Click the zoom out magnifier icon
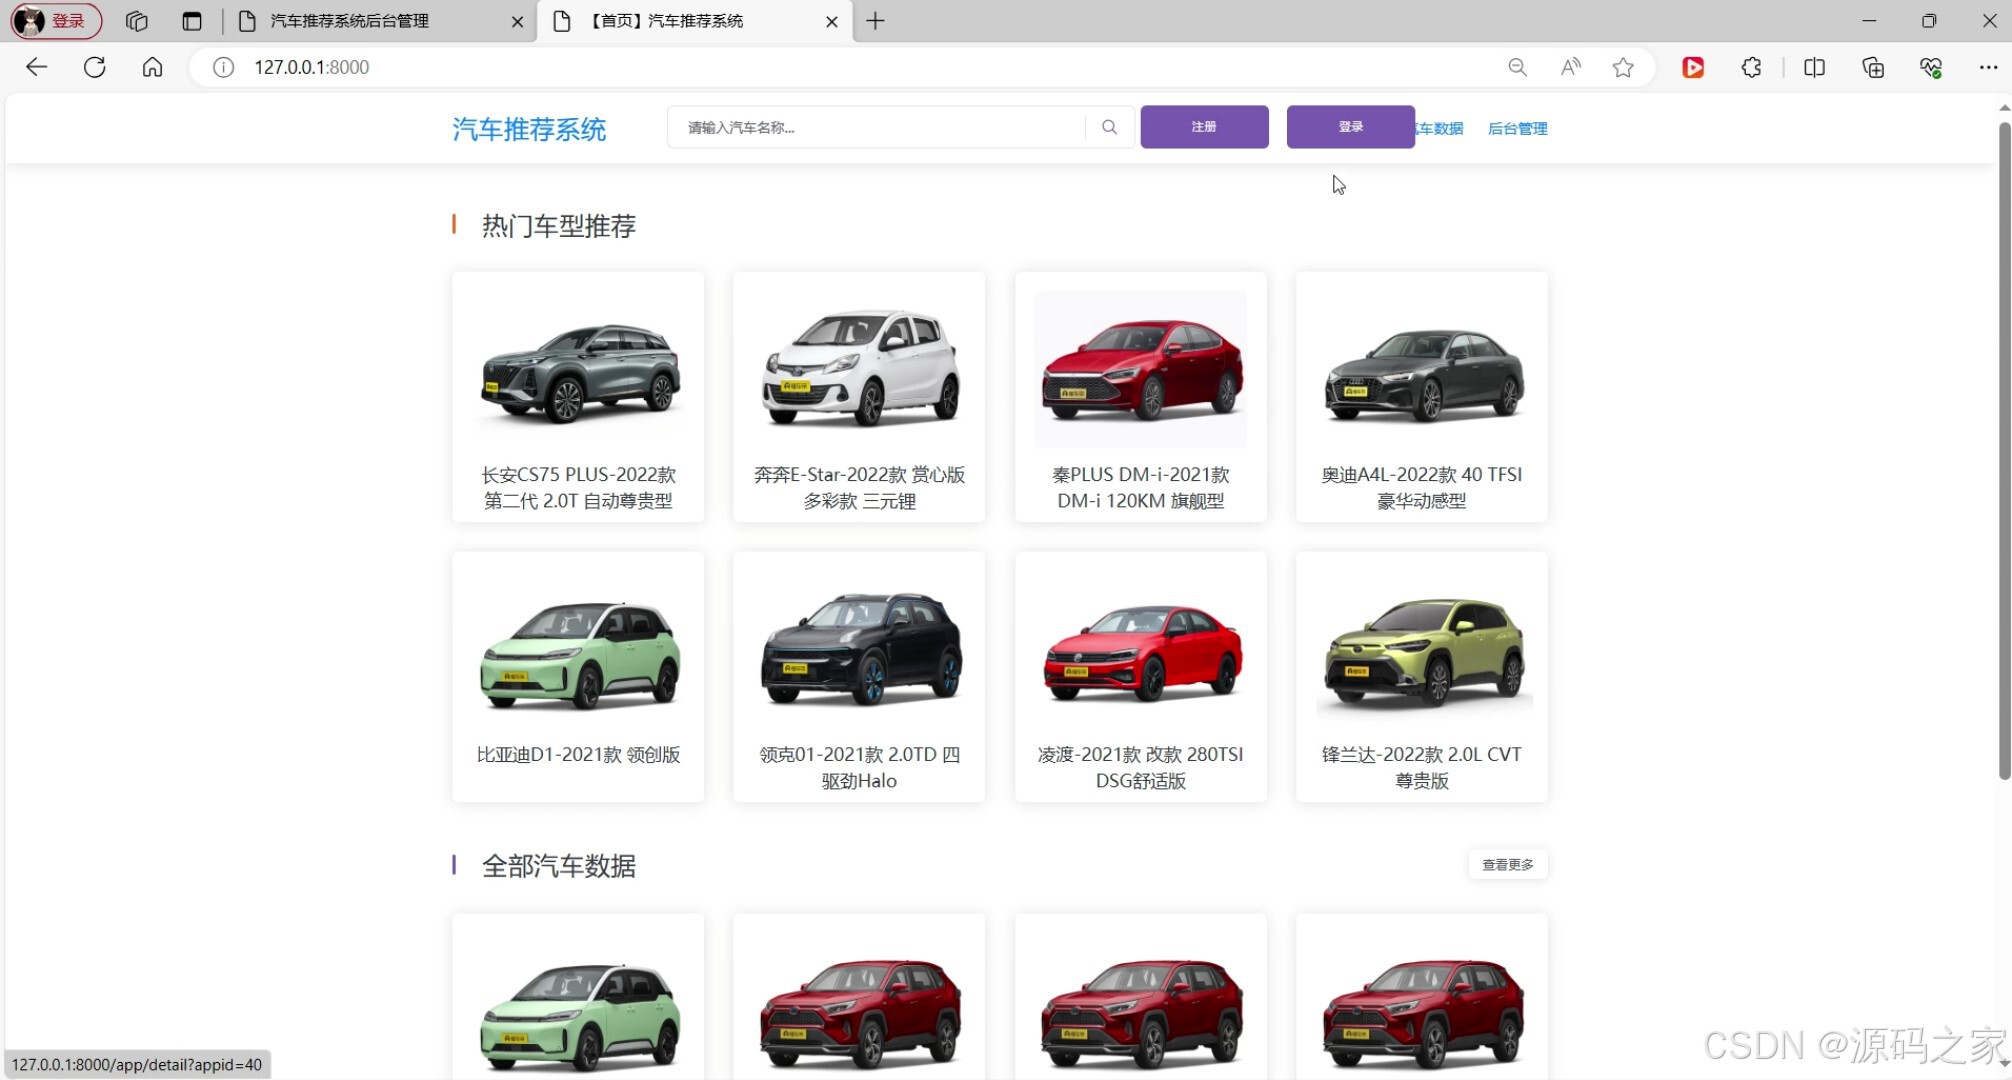The width and height of the screenshot is (2012, 1080). [x=1517, y=67]
